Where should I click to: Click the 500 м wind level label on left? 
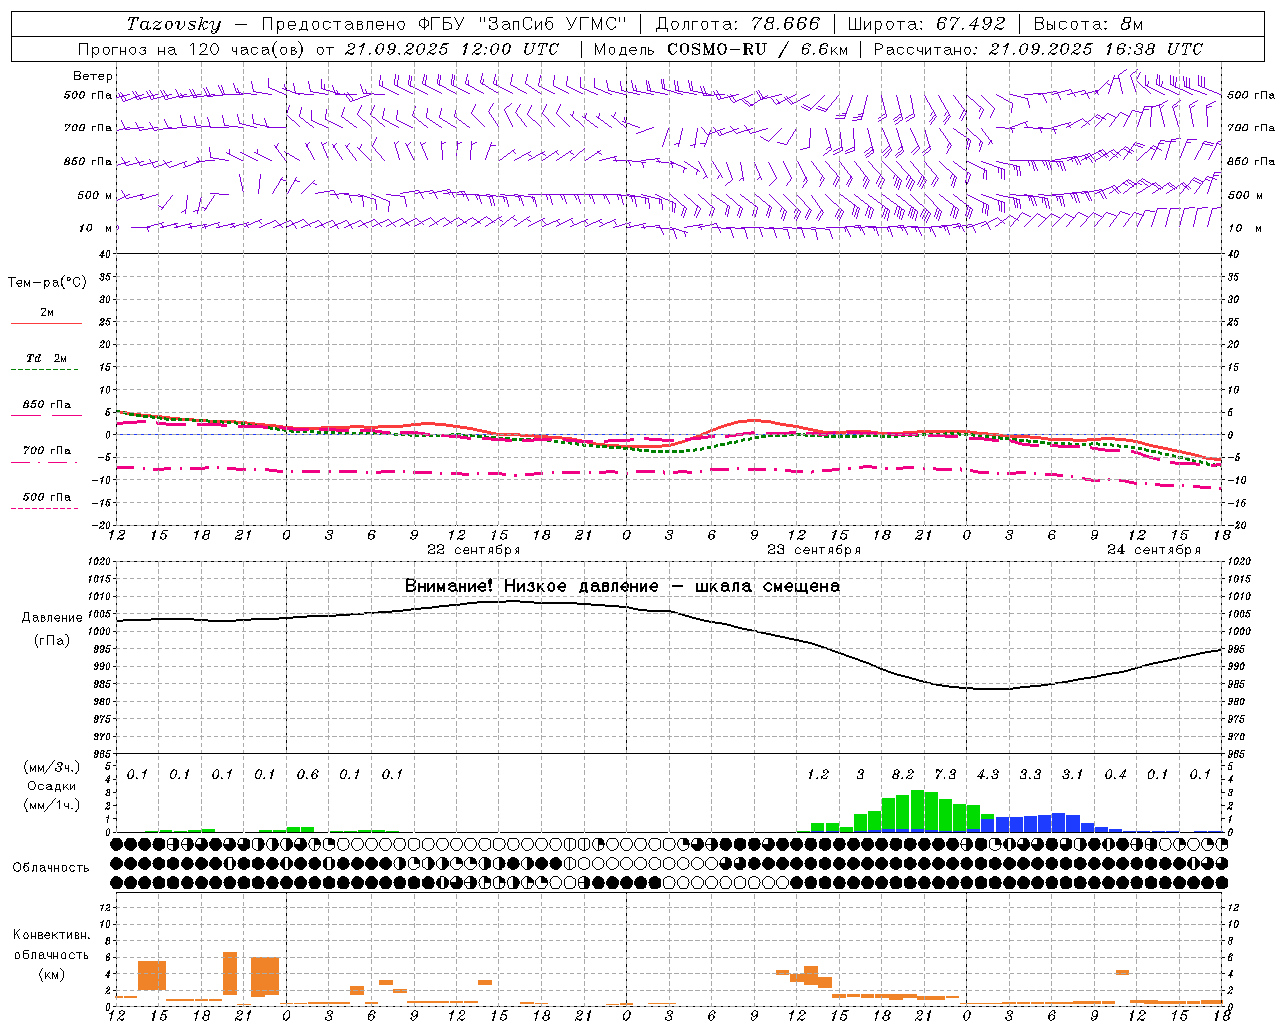pyautogui.click(x=95, y=196)
